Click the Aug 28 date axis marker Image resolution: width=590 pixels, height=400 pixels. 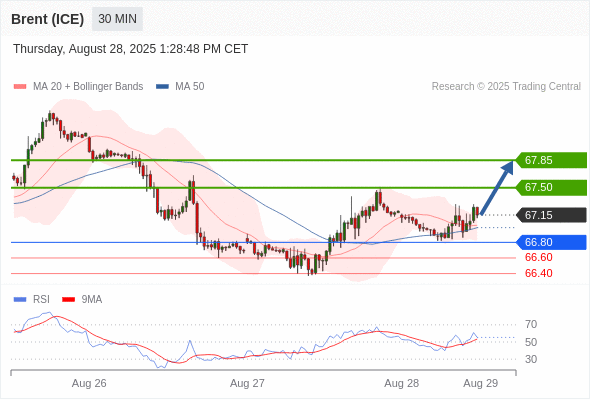pos(401,383)
